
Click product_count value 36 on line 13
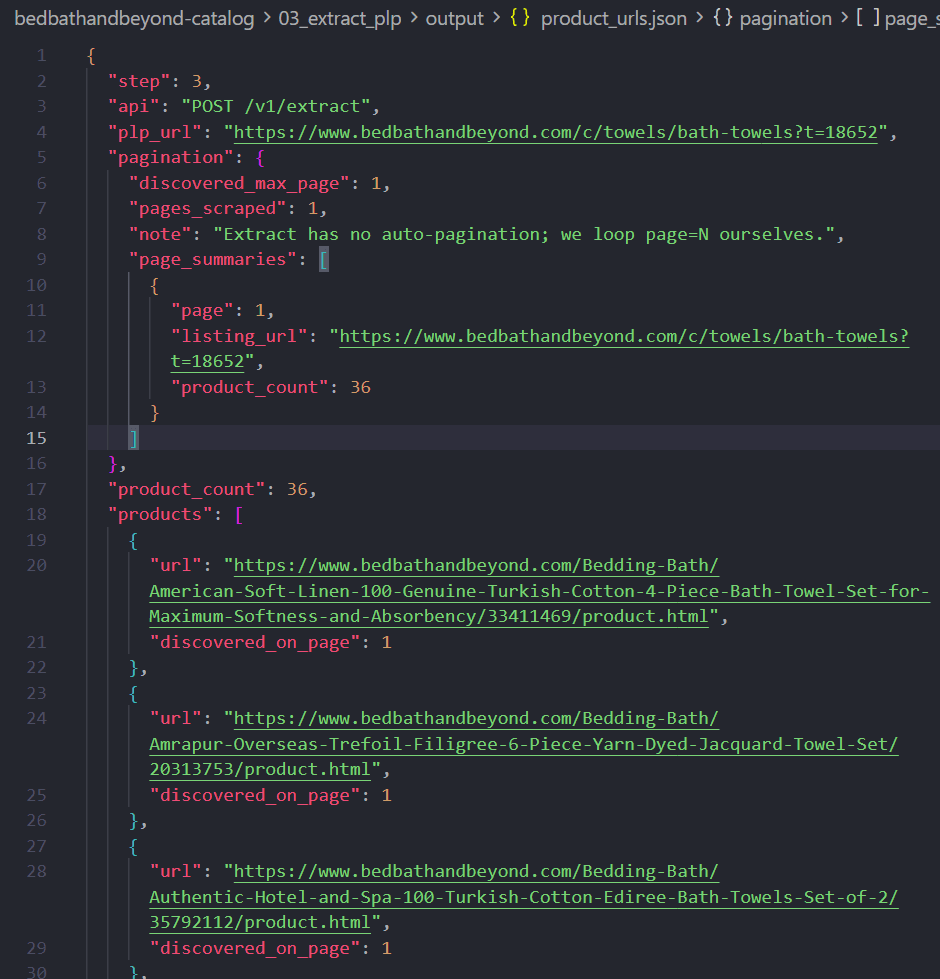[360, 388]
